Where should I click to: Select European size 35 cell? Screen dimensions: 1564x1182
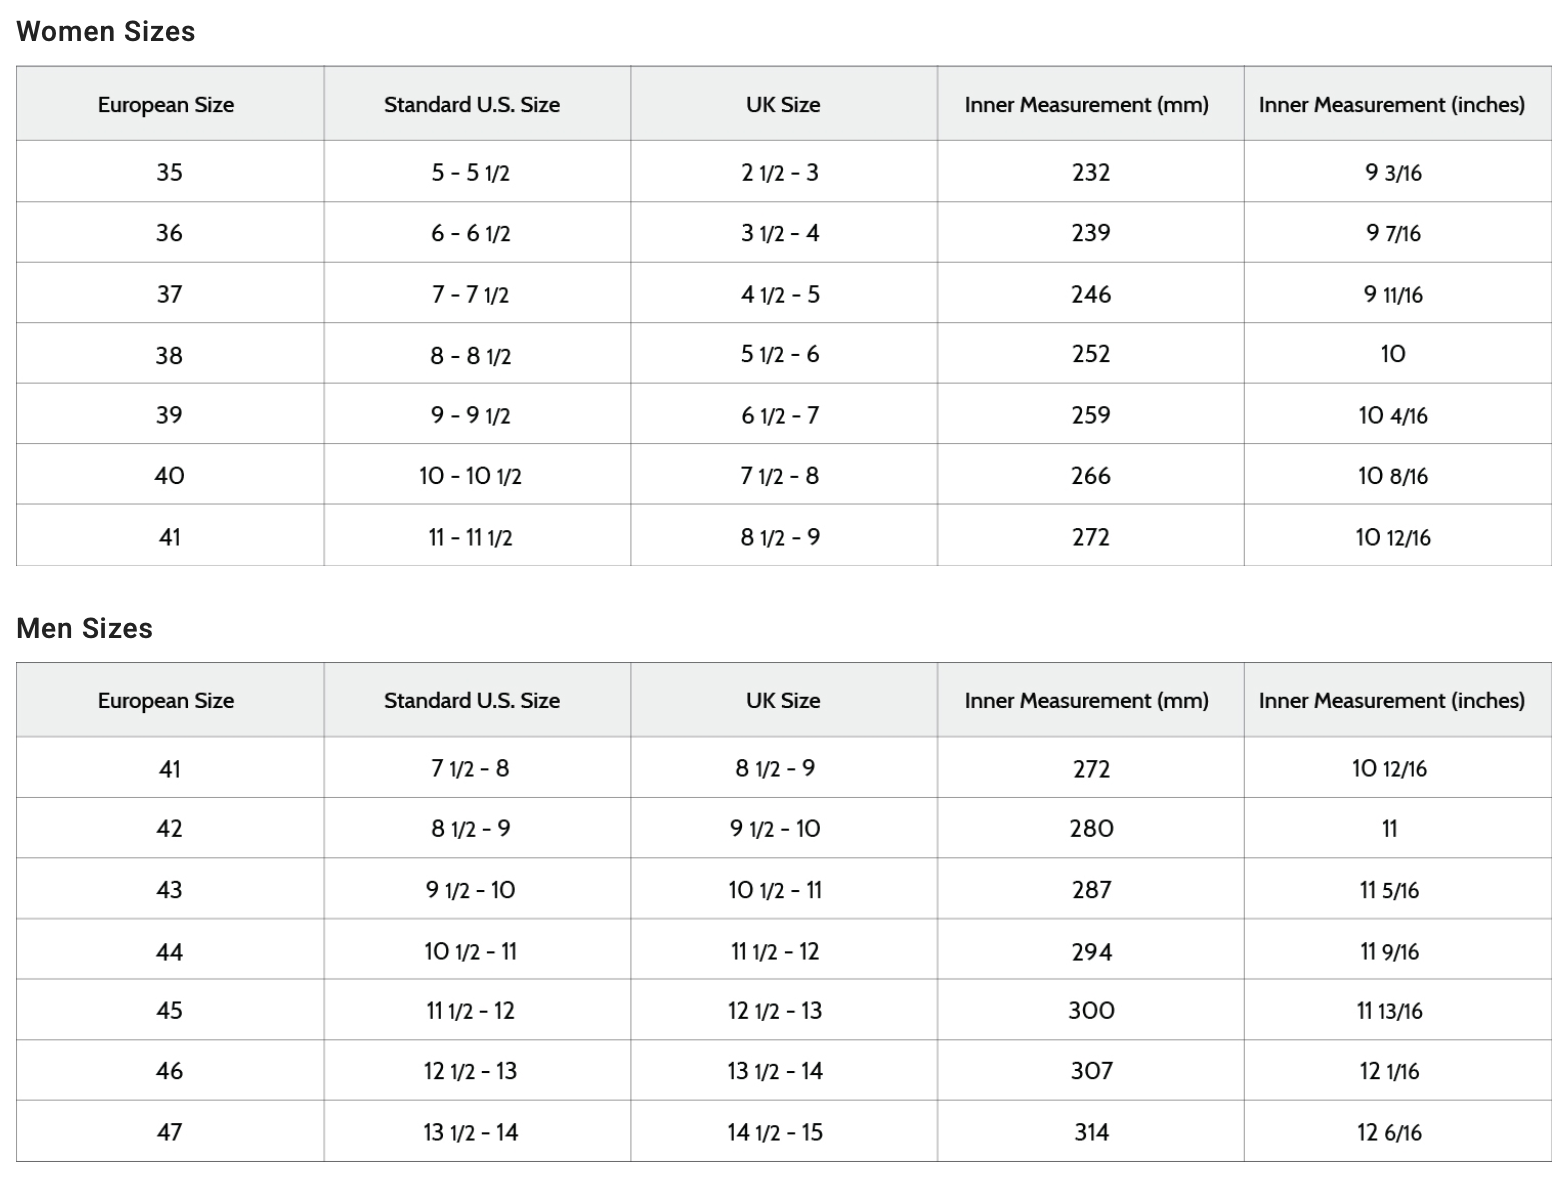coord(169,173)
